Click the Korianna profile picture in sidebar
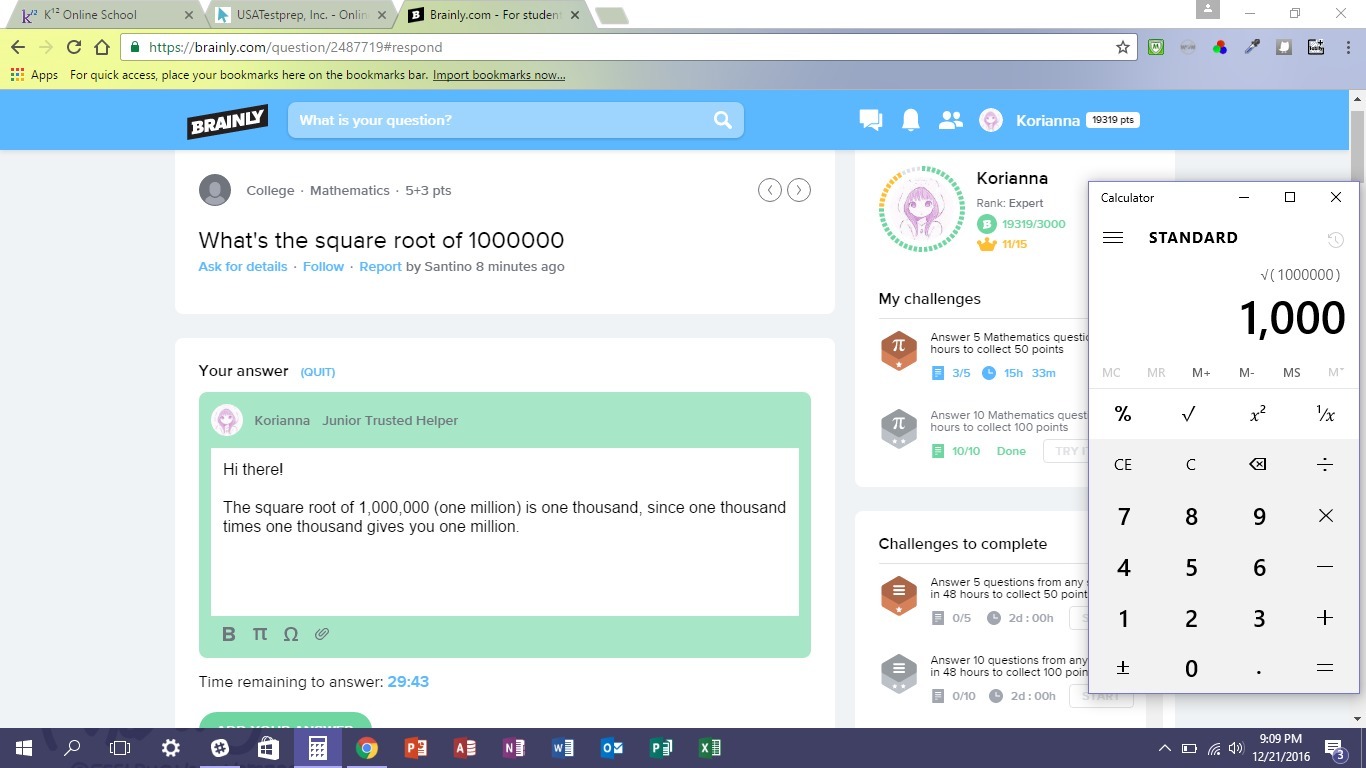The image size is (1366, 768). [921, 209]
